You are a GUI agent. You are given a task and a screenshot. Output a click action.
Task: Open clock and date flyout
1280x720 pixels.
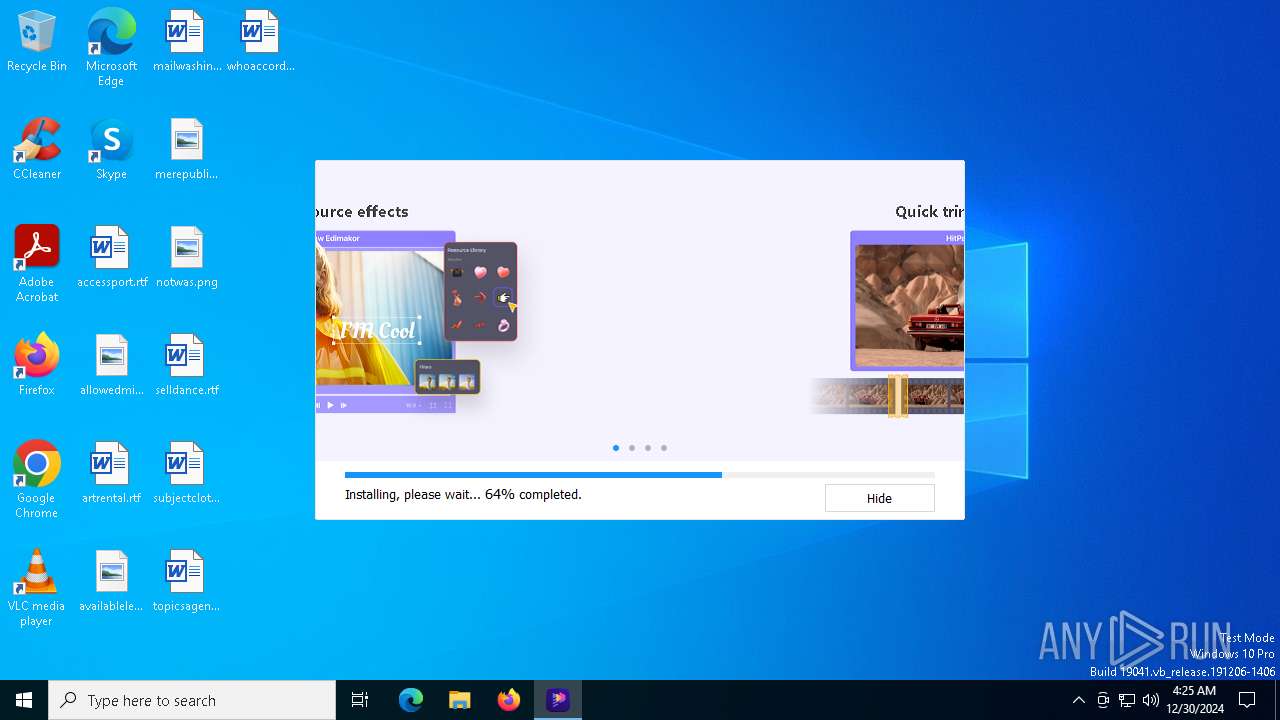tap(1194, 700)
